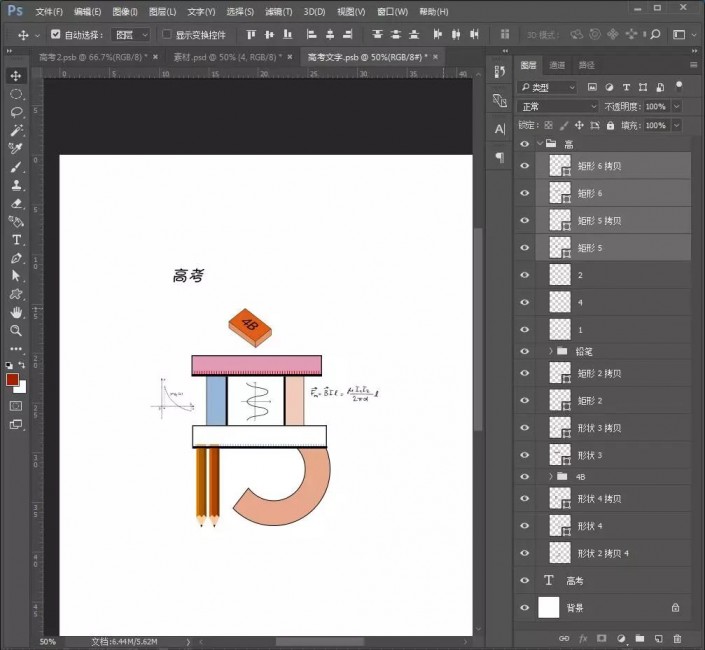Create a new layer group
Image resolution: width=705 pixels, height=650 pixels.
coord(639,638)
